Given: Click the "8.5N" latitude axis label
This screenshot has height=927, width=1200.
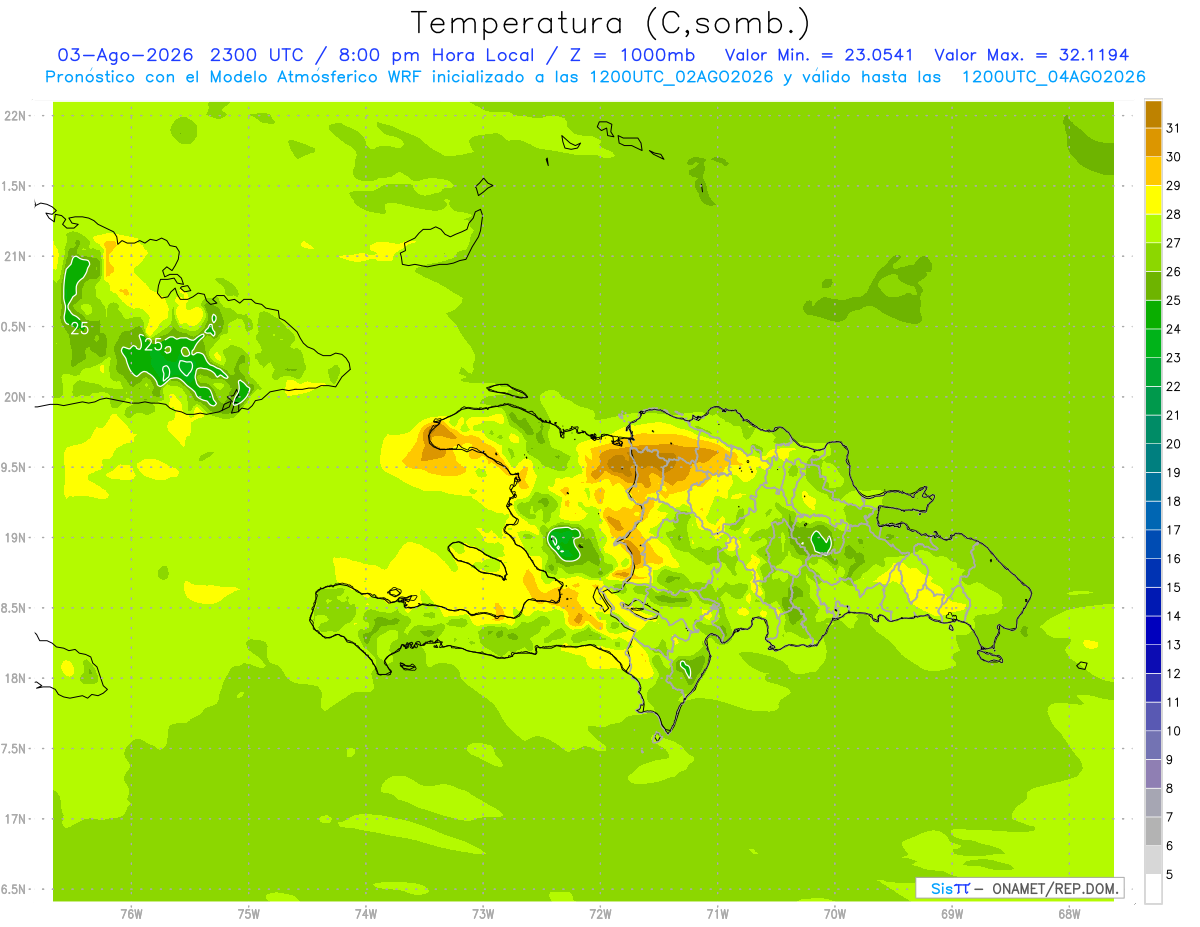Looking at the screenshot, I should pyautogui.click(x=15, y=608).
